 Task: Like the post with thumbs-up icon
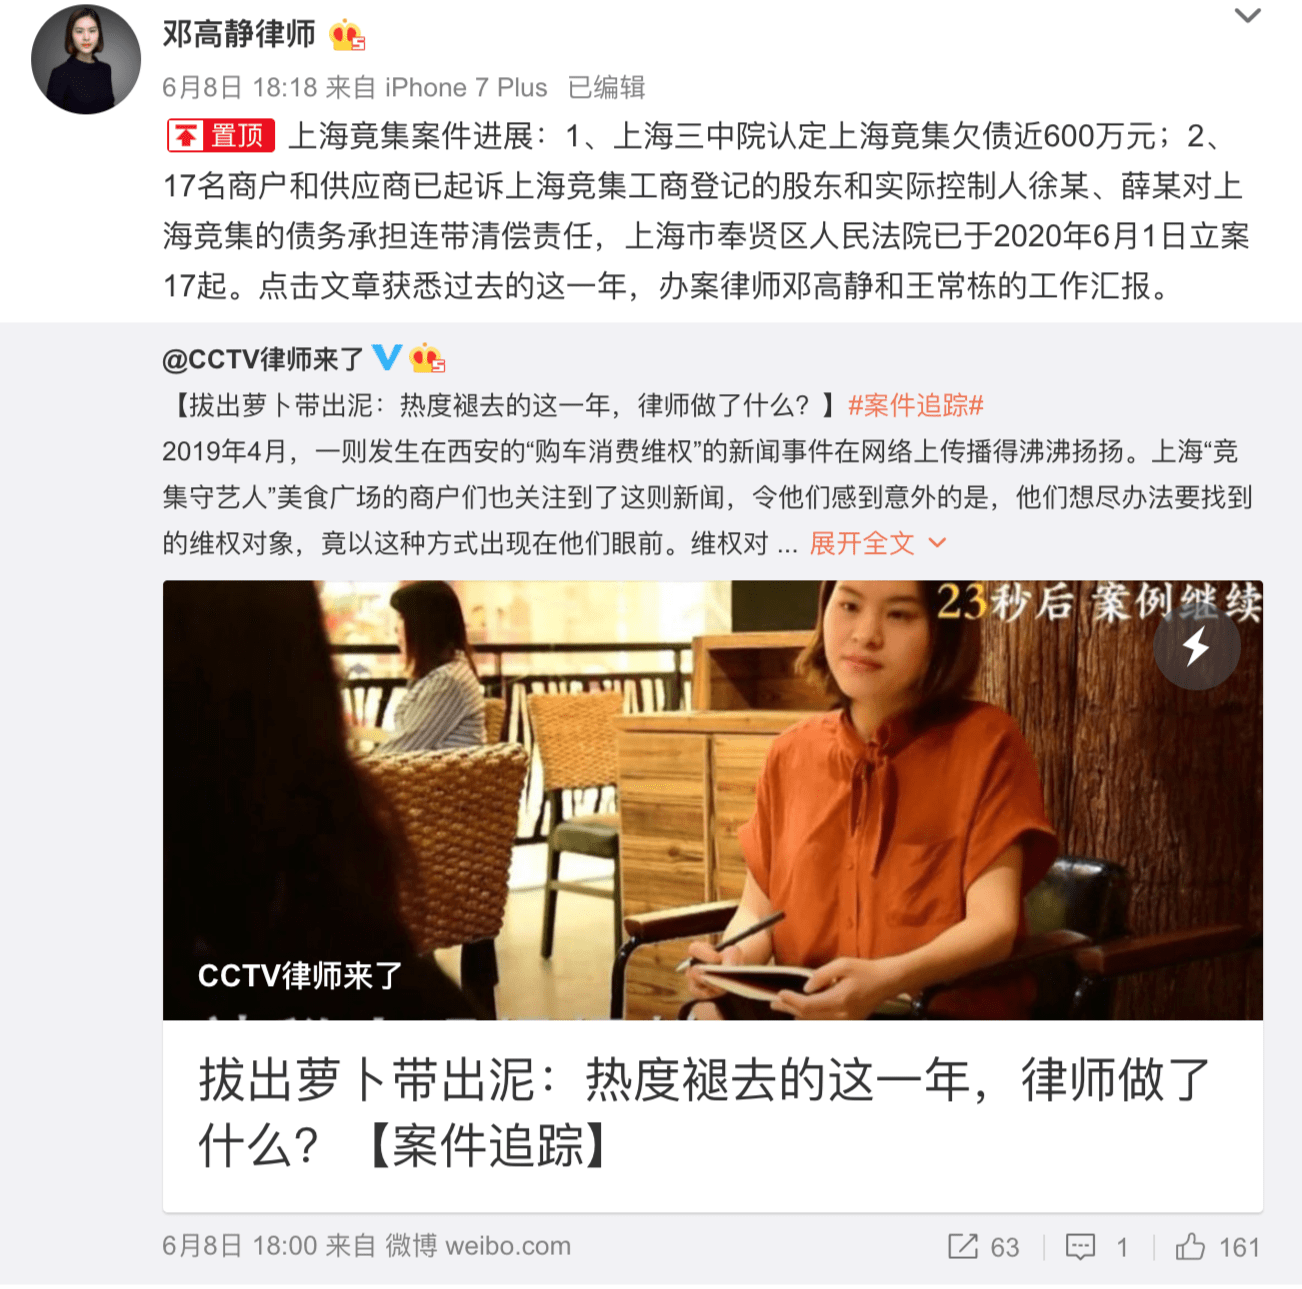pyautogui.click(x=1190, y=1246)
